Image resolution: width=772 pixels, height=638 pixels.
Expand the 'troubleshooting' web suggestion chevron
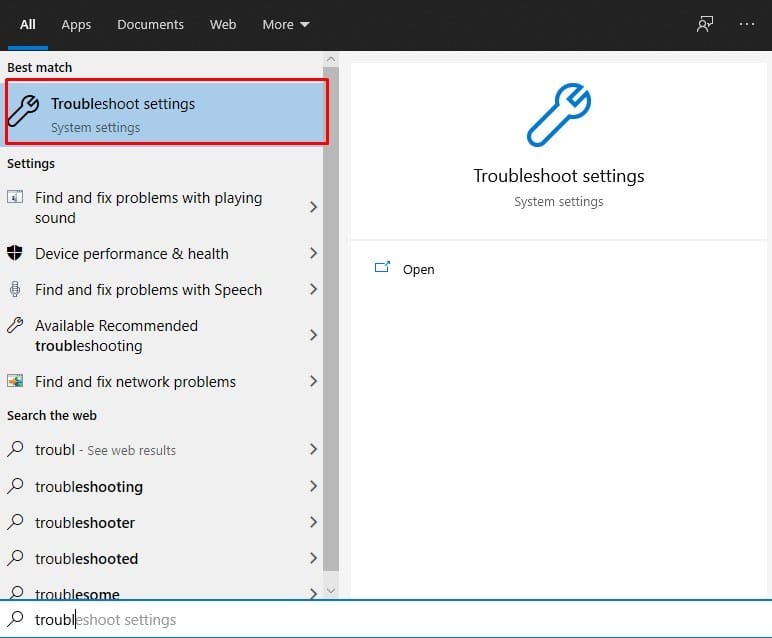[313, 486]
